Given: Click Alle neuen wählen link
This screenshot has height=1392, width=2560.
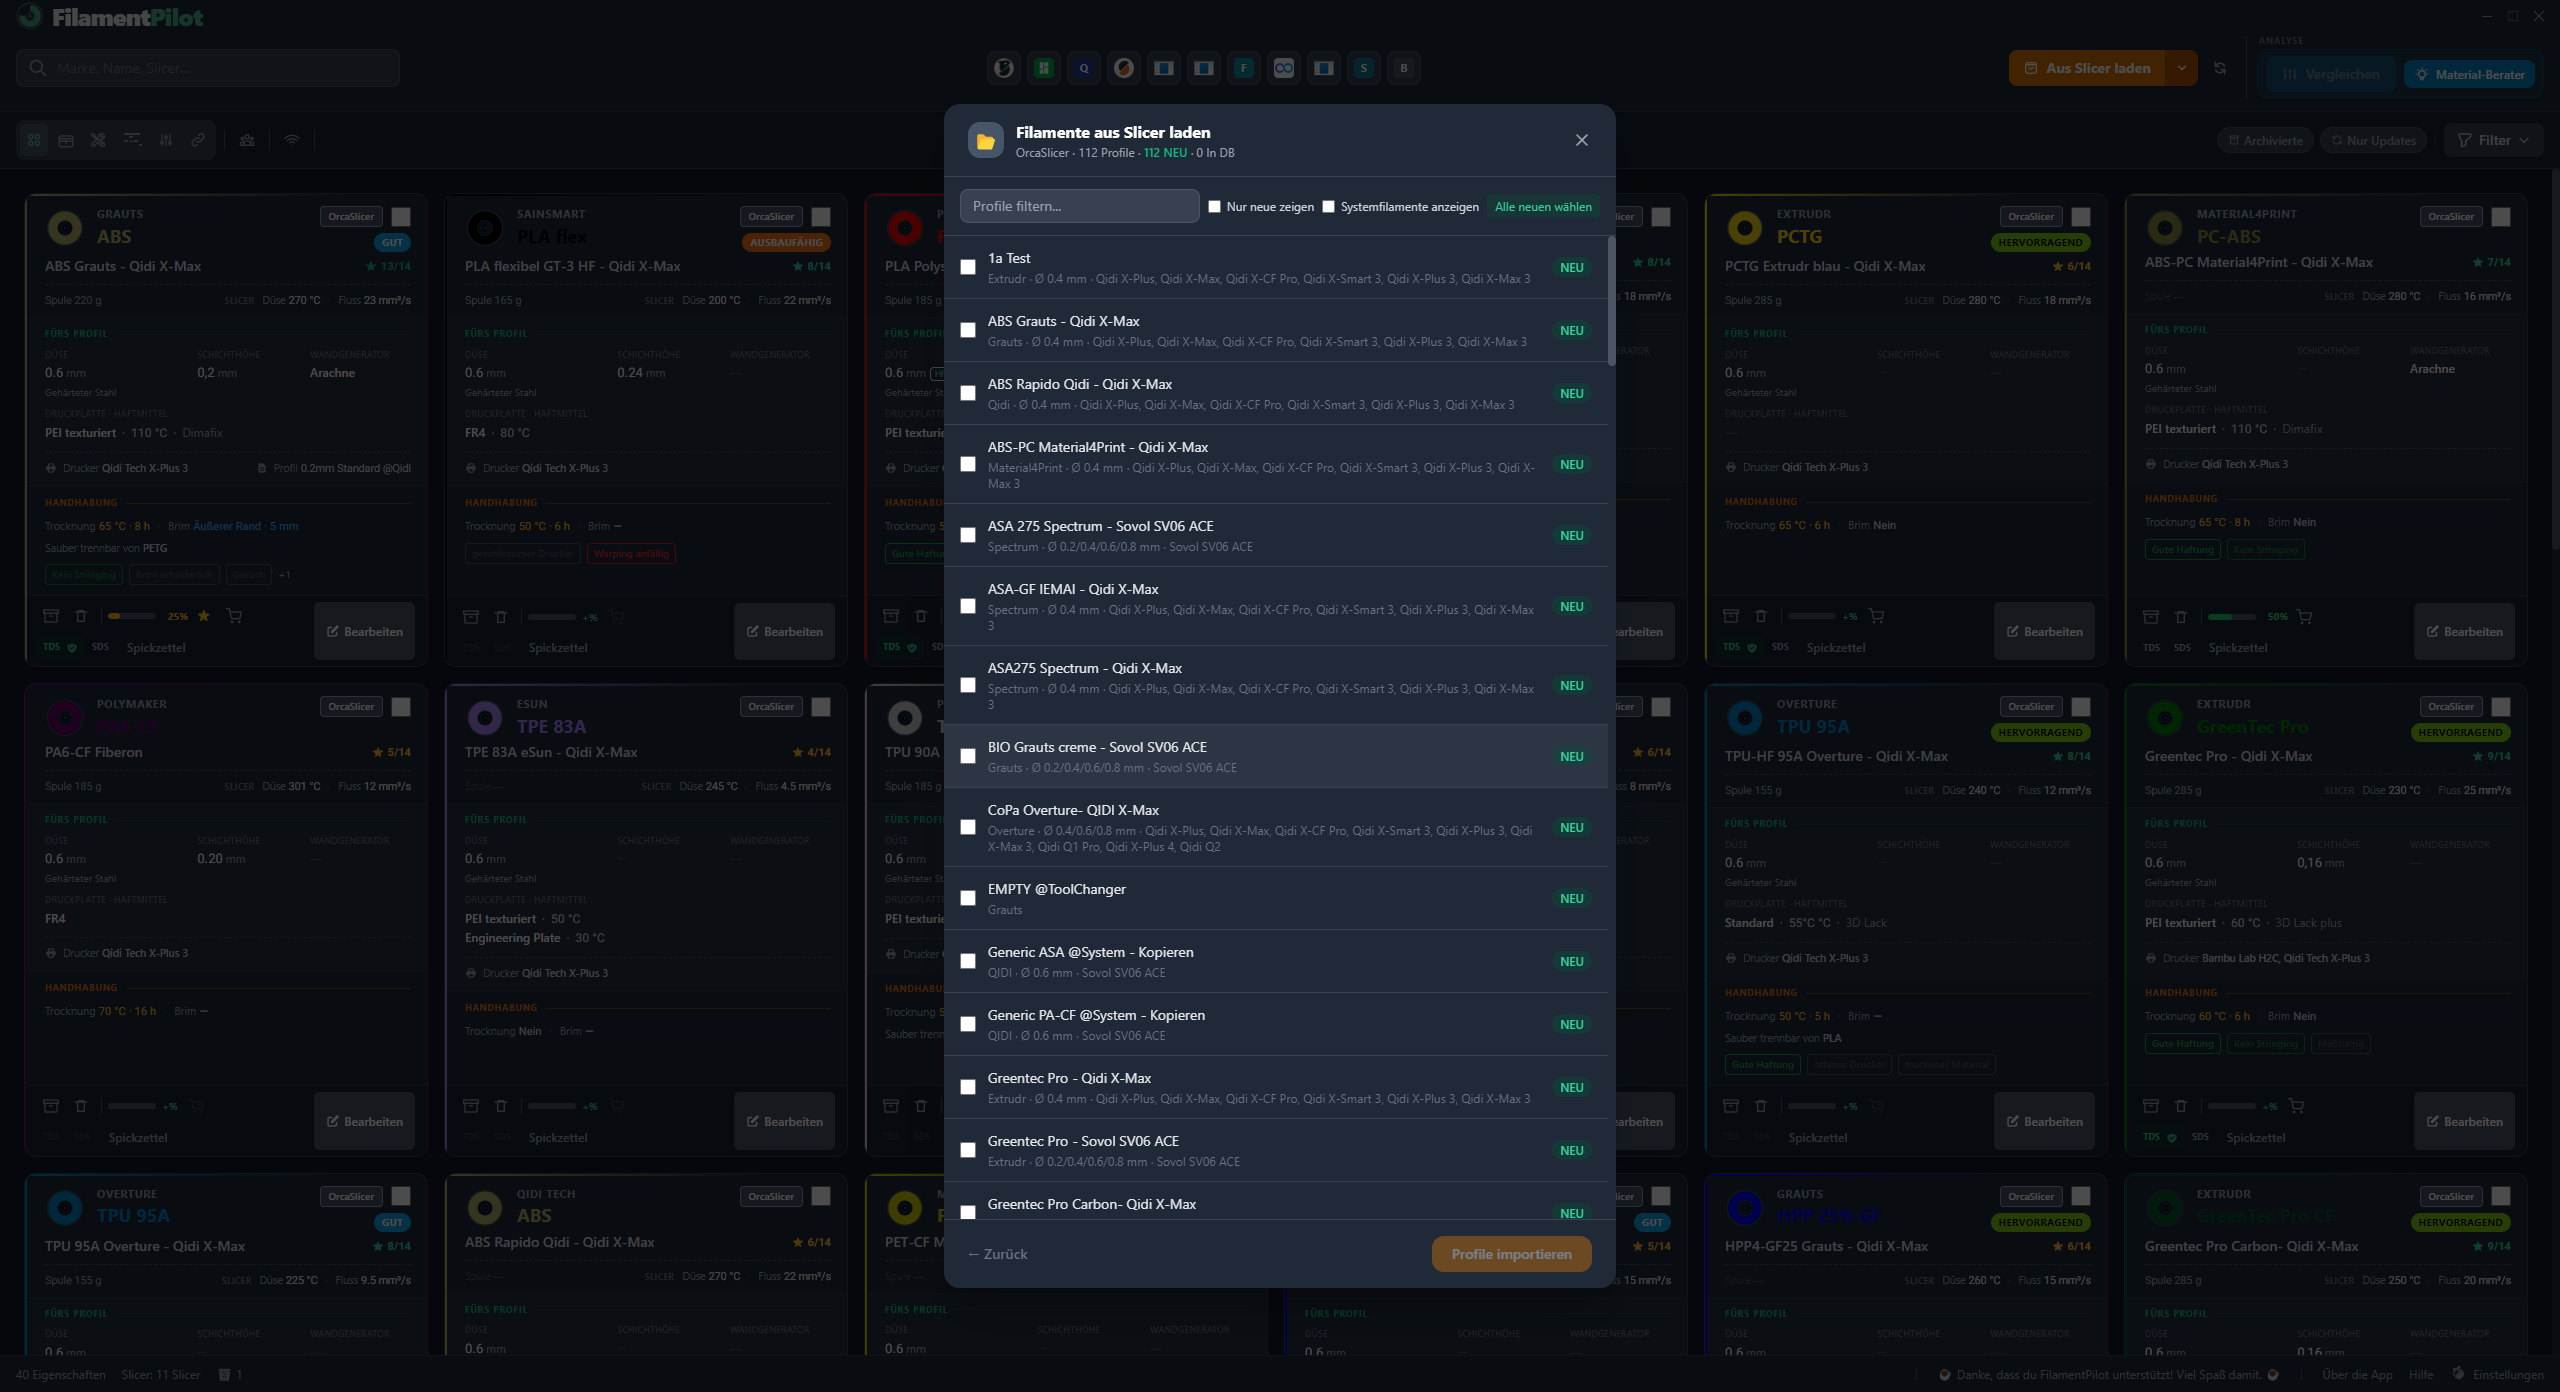Looking at the screenshot, I should click(x=1543, y=207).
